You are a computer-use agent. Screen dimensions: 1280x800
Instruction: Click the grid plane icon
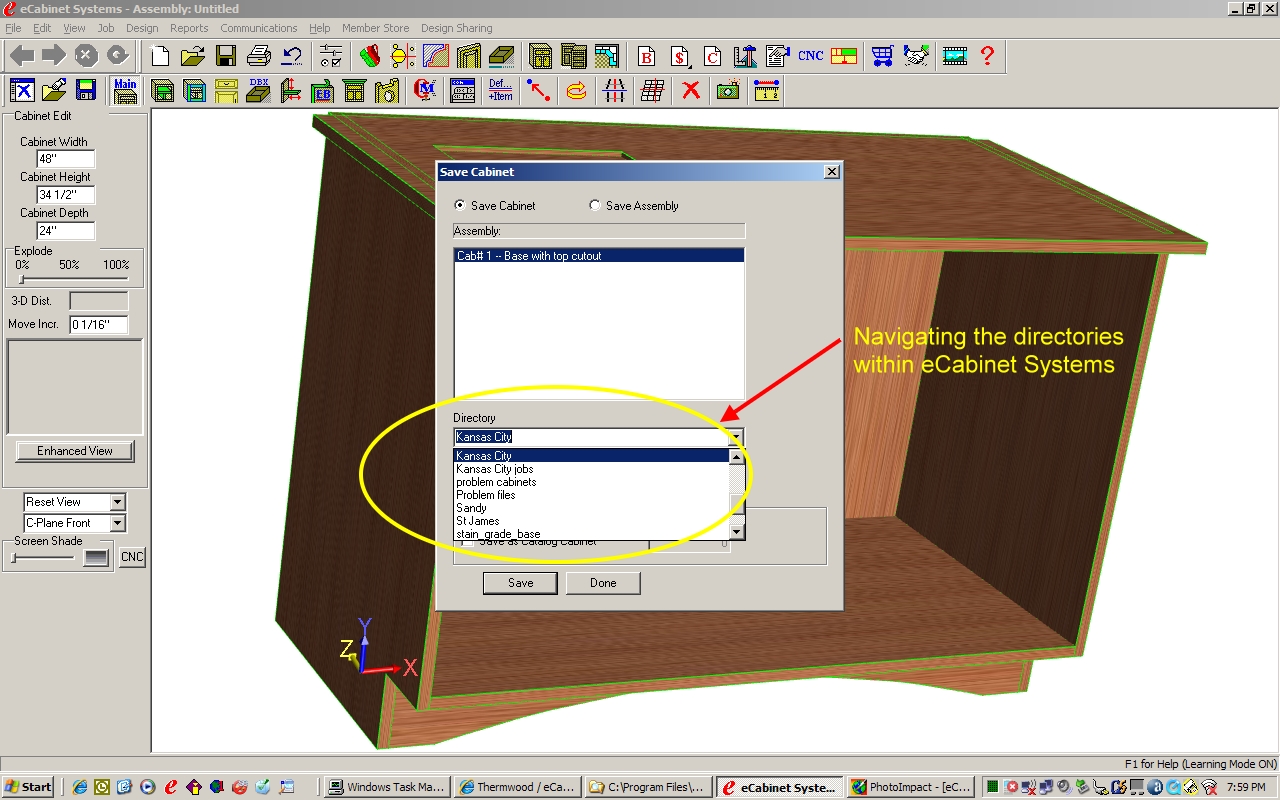click(x=653, y=91)
